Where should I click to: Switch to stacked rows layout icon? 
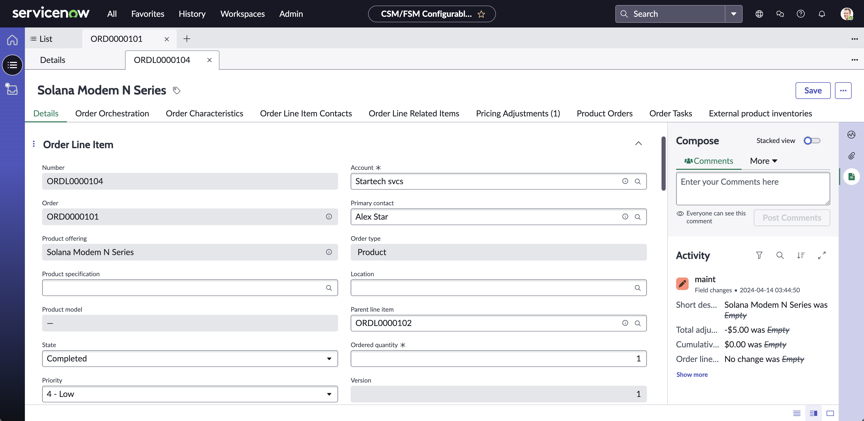796,413
